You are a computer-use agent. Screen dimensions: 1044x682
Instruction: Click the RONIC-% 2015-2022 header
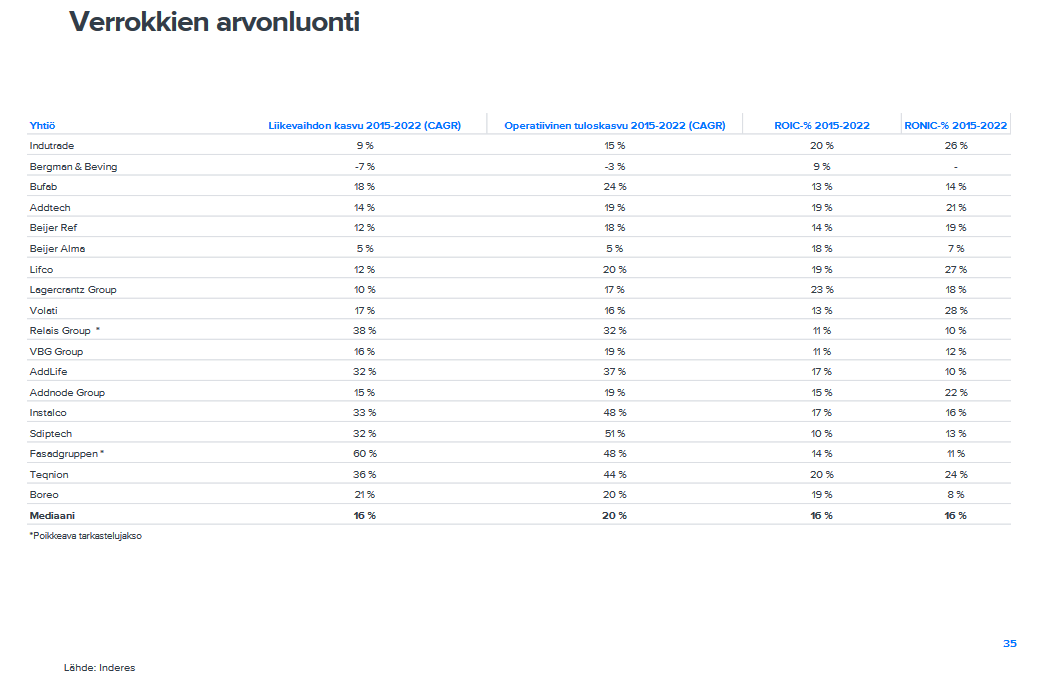pyautogui.click(x=955, y=125)
